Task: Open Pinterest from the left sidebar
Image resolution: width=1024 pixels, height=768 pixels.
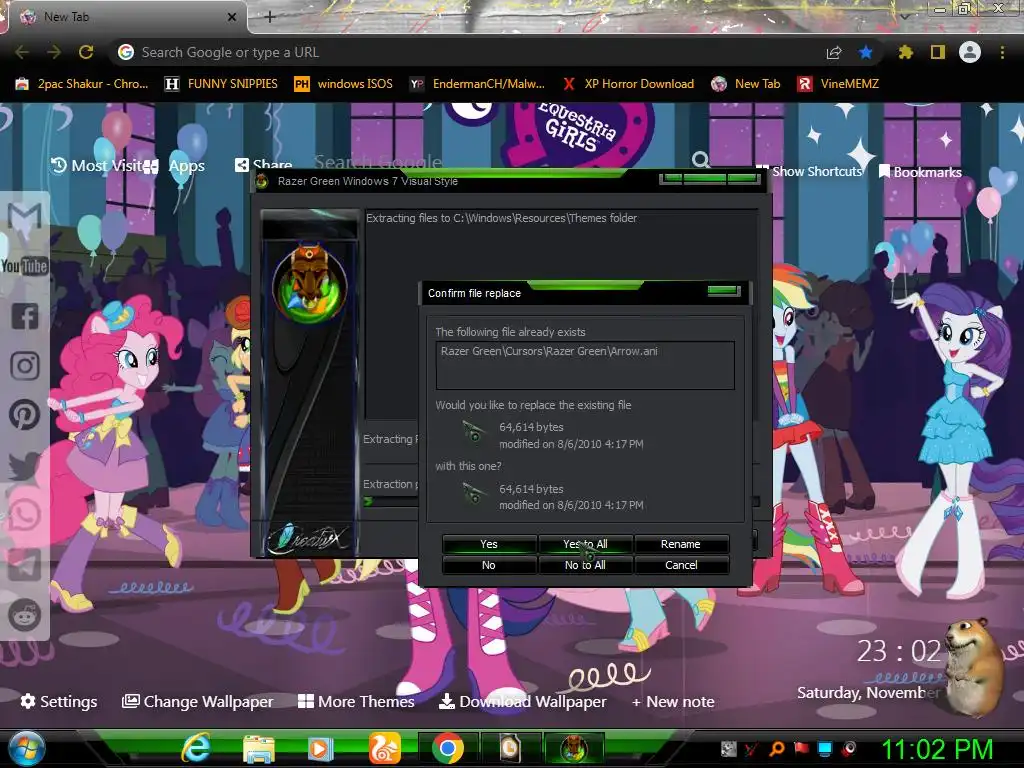Action: 25,415
